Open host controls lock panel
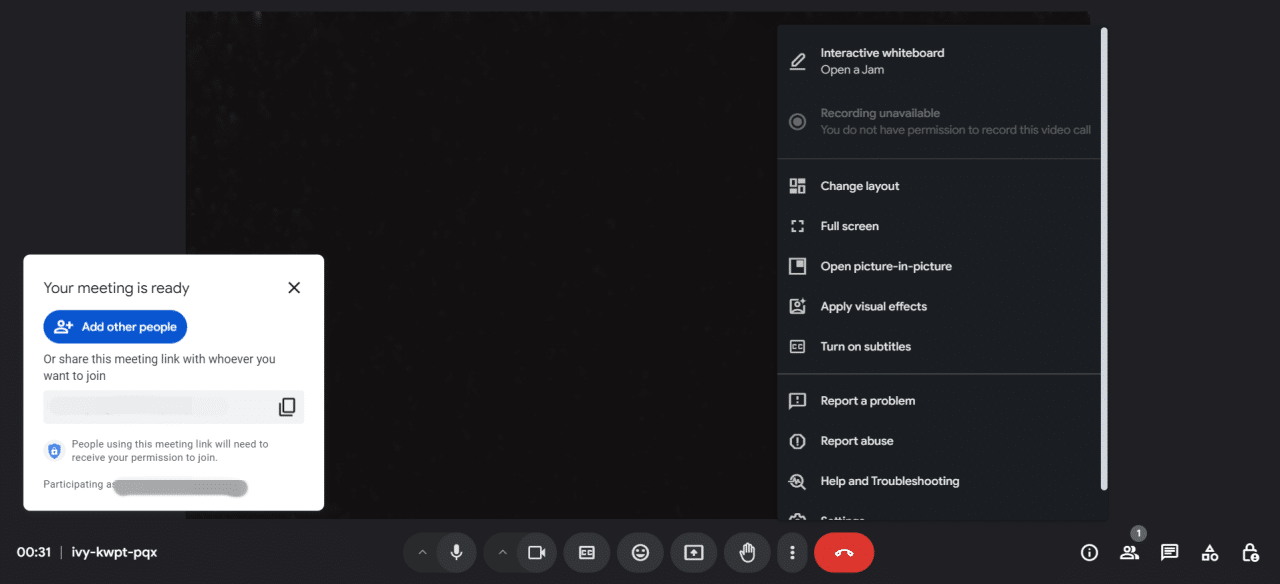 pyautogui.click(x=1250, y=552)
